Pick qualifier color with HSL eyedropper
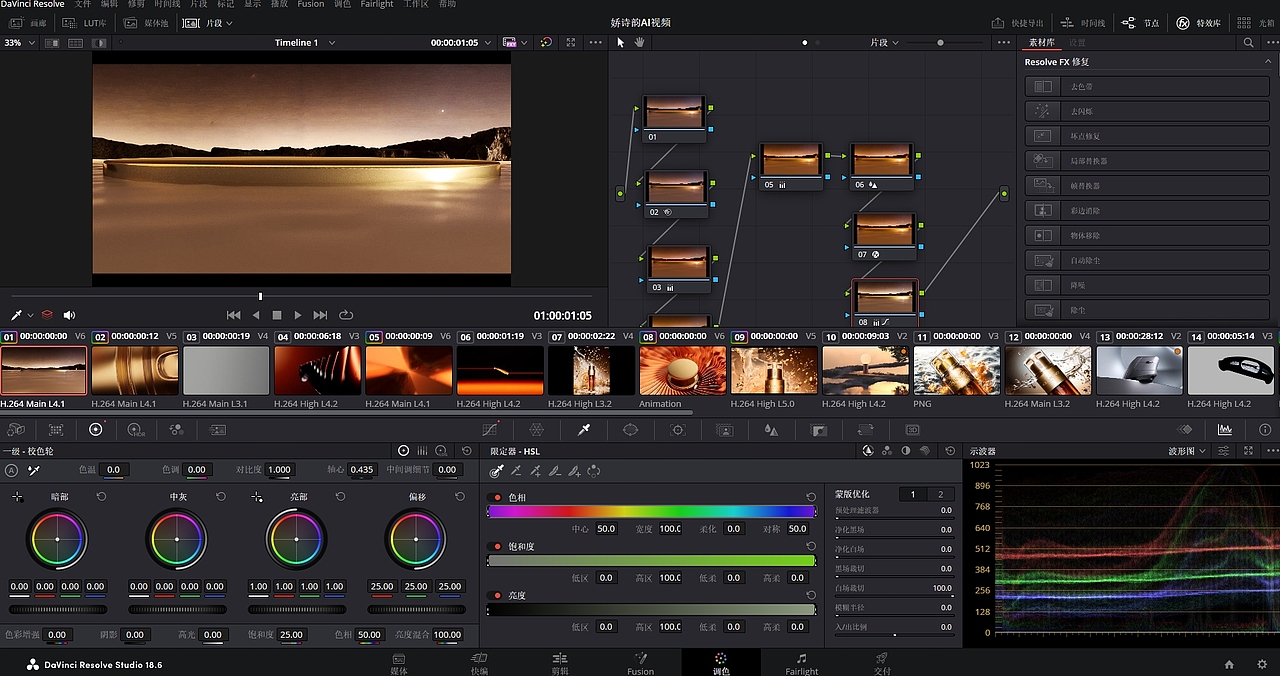Image resolution: width=1280 pixels, height=676 pixels. [496, 470]
